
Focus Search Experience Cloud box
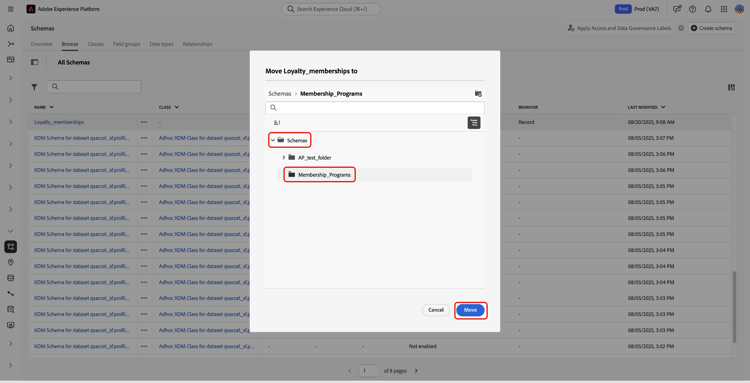click(331, 9)
